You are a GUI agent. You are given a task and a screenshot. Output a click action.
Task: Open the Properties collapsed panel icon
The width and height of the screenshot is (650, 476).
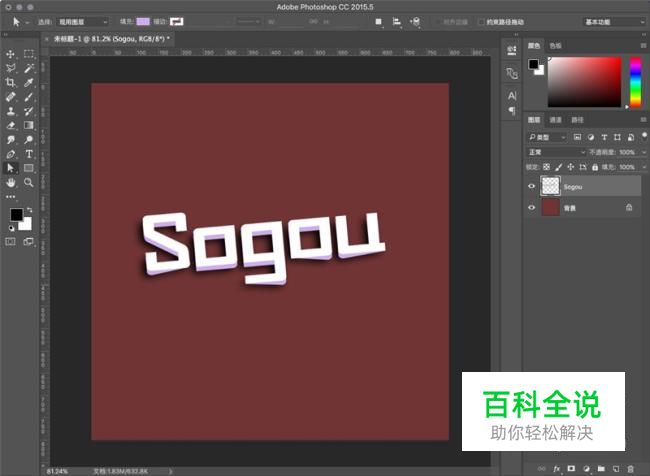[512, 51]
